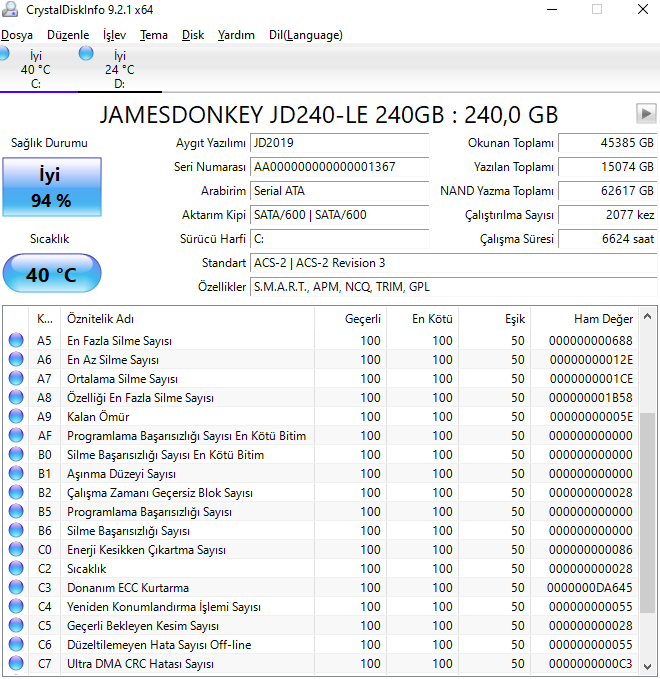Image resolution: width=660 pixels, height=679 pixels.
Task: Click the status orb for C0 row
Action: click(x=16, y=550)
